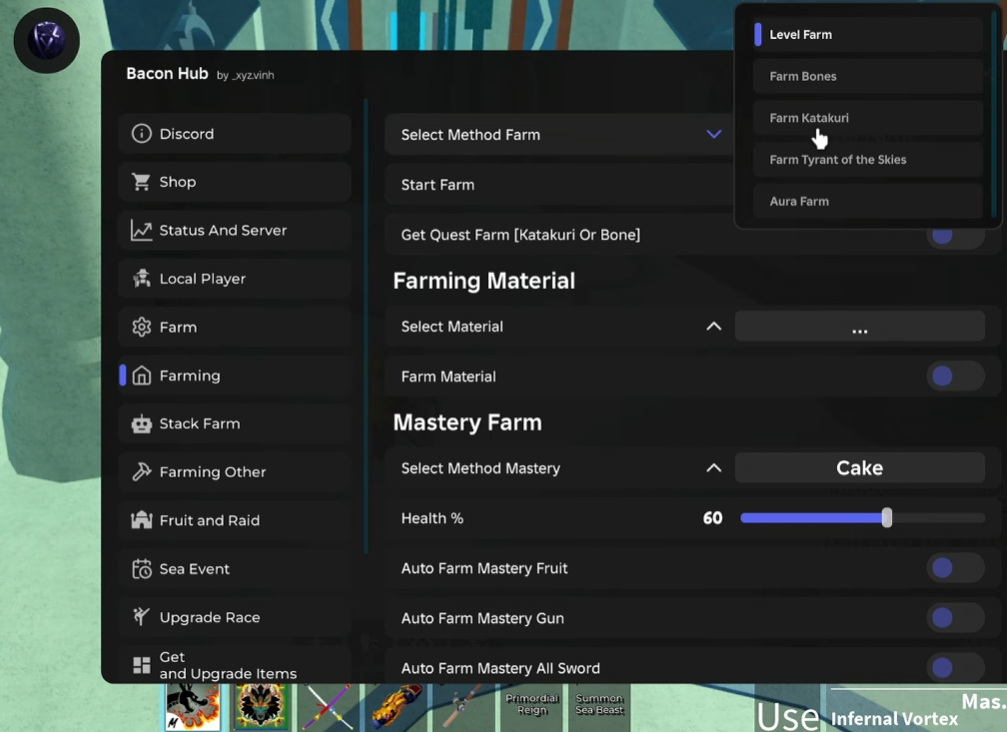This screenshot has height=732, width=1007.
Task: Collapse the Select Method Farm dropdown chevron
Action: pyautogui.click(x=713, y=134)
